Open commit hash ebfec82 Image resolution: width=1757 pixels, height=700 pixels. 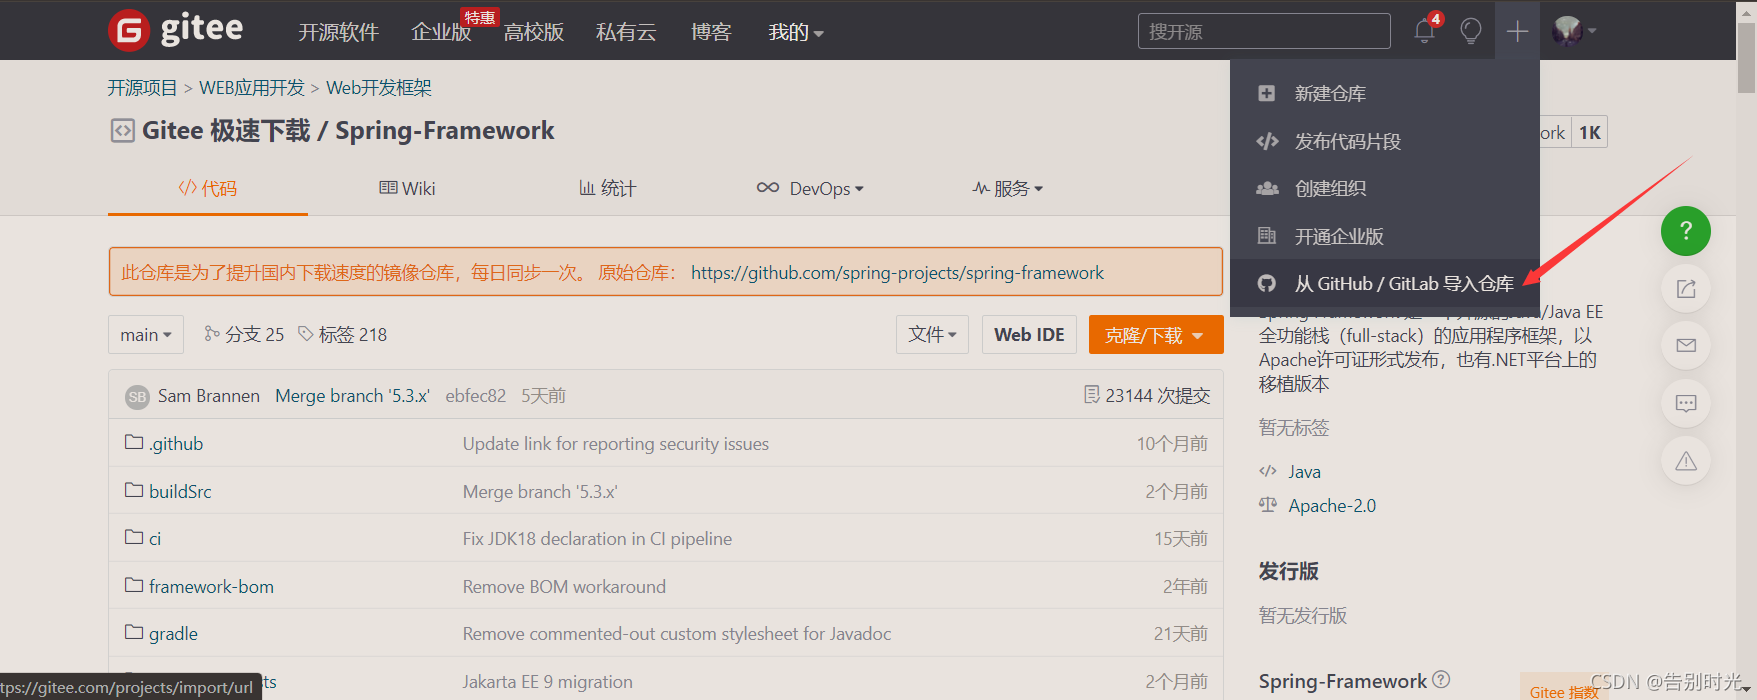[x=475, y=395]
